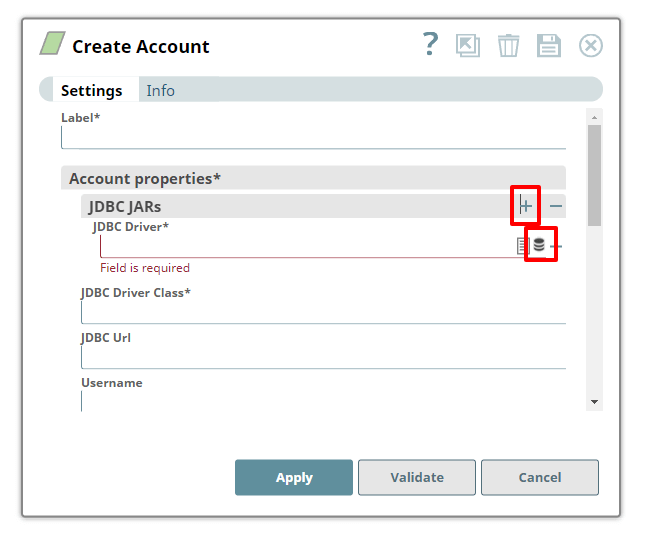Image resolution: width=649 pixels, height=537 pixels.
Task: Open the help question mark icon
Action: [430, 45]
